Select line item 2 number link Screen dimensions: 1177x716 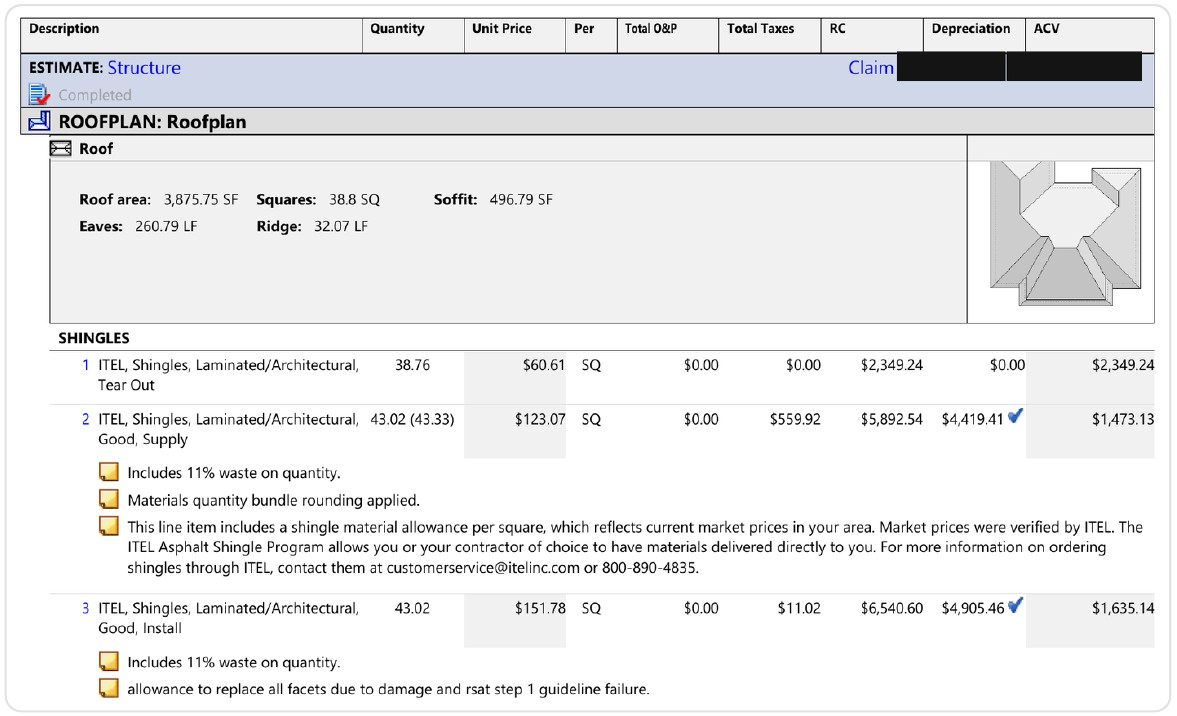(x=86, y=419)
